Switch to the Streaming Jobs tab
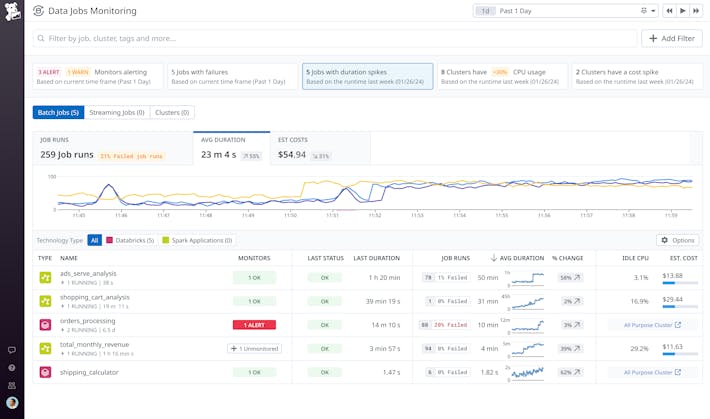Image resolution: width=710 pixels, height=419 pixels. coord(118,113)
